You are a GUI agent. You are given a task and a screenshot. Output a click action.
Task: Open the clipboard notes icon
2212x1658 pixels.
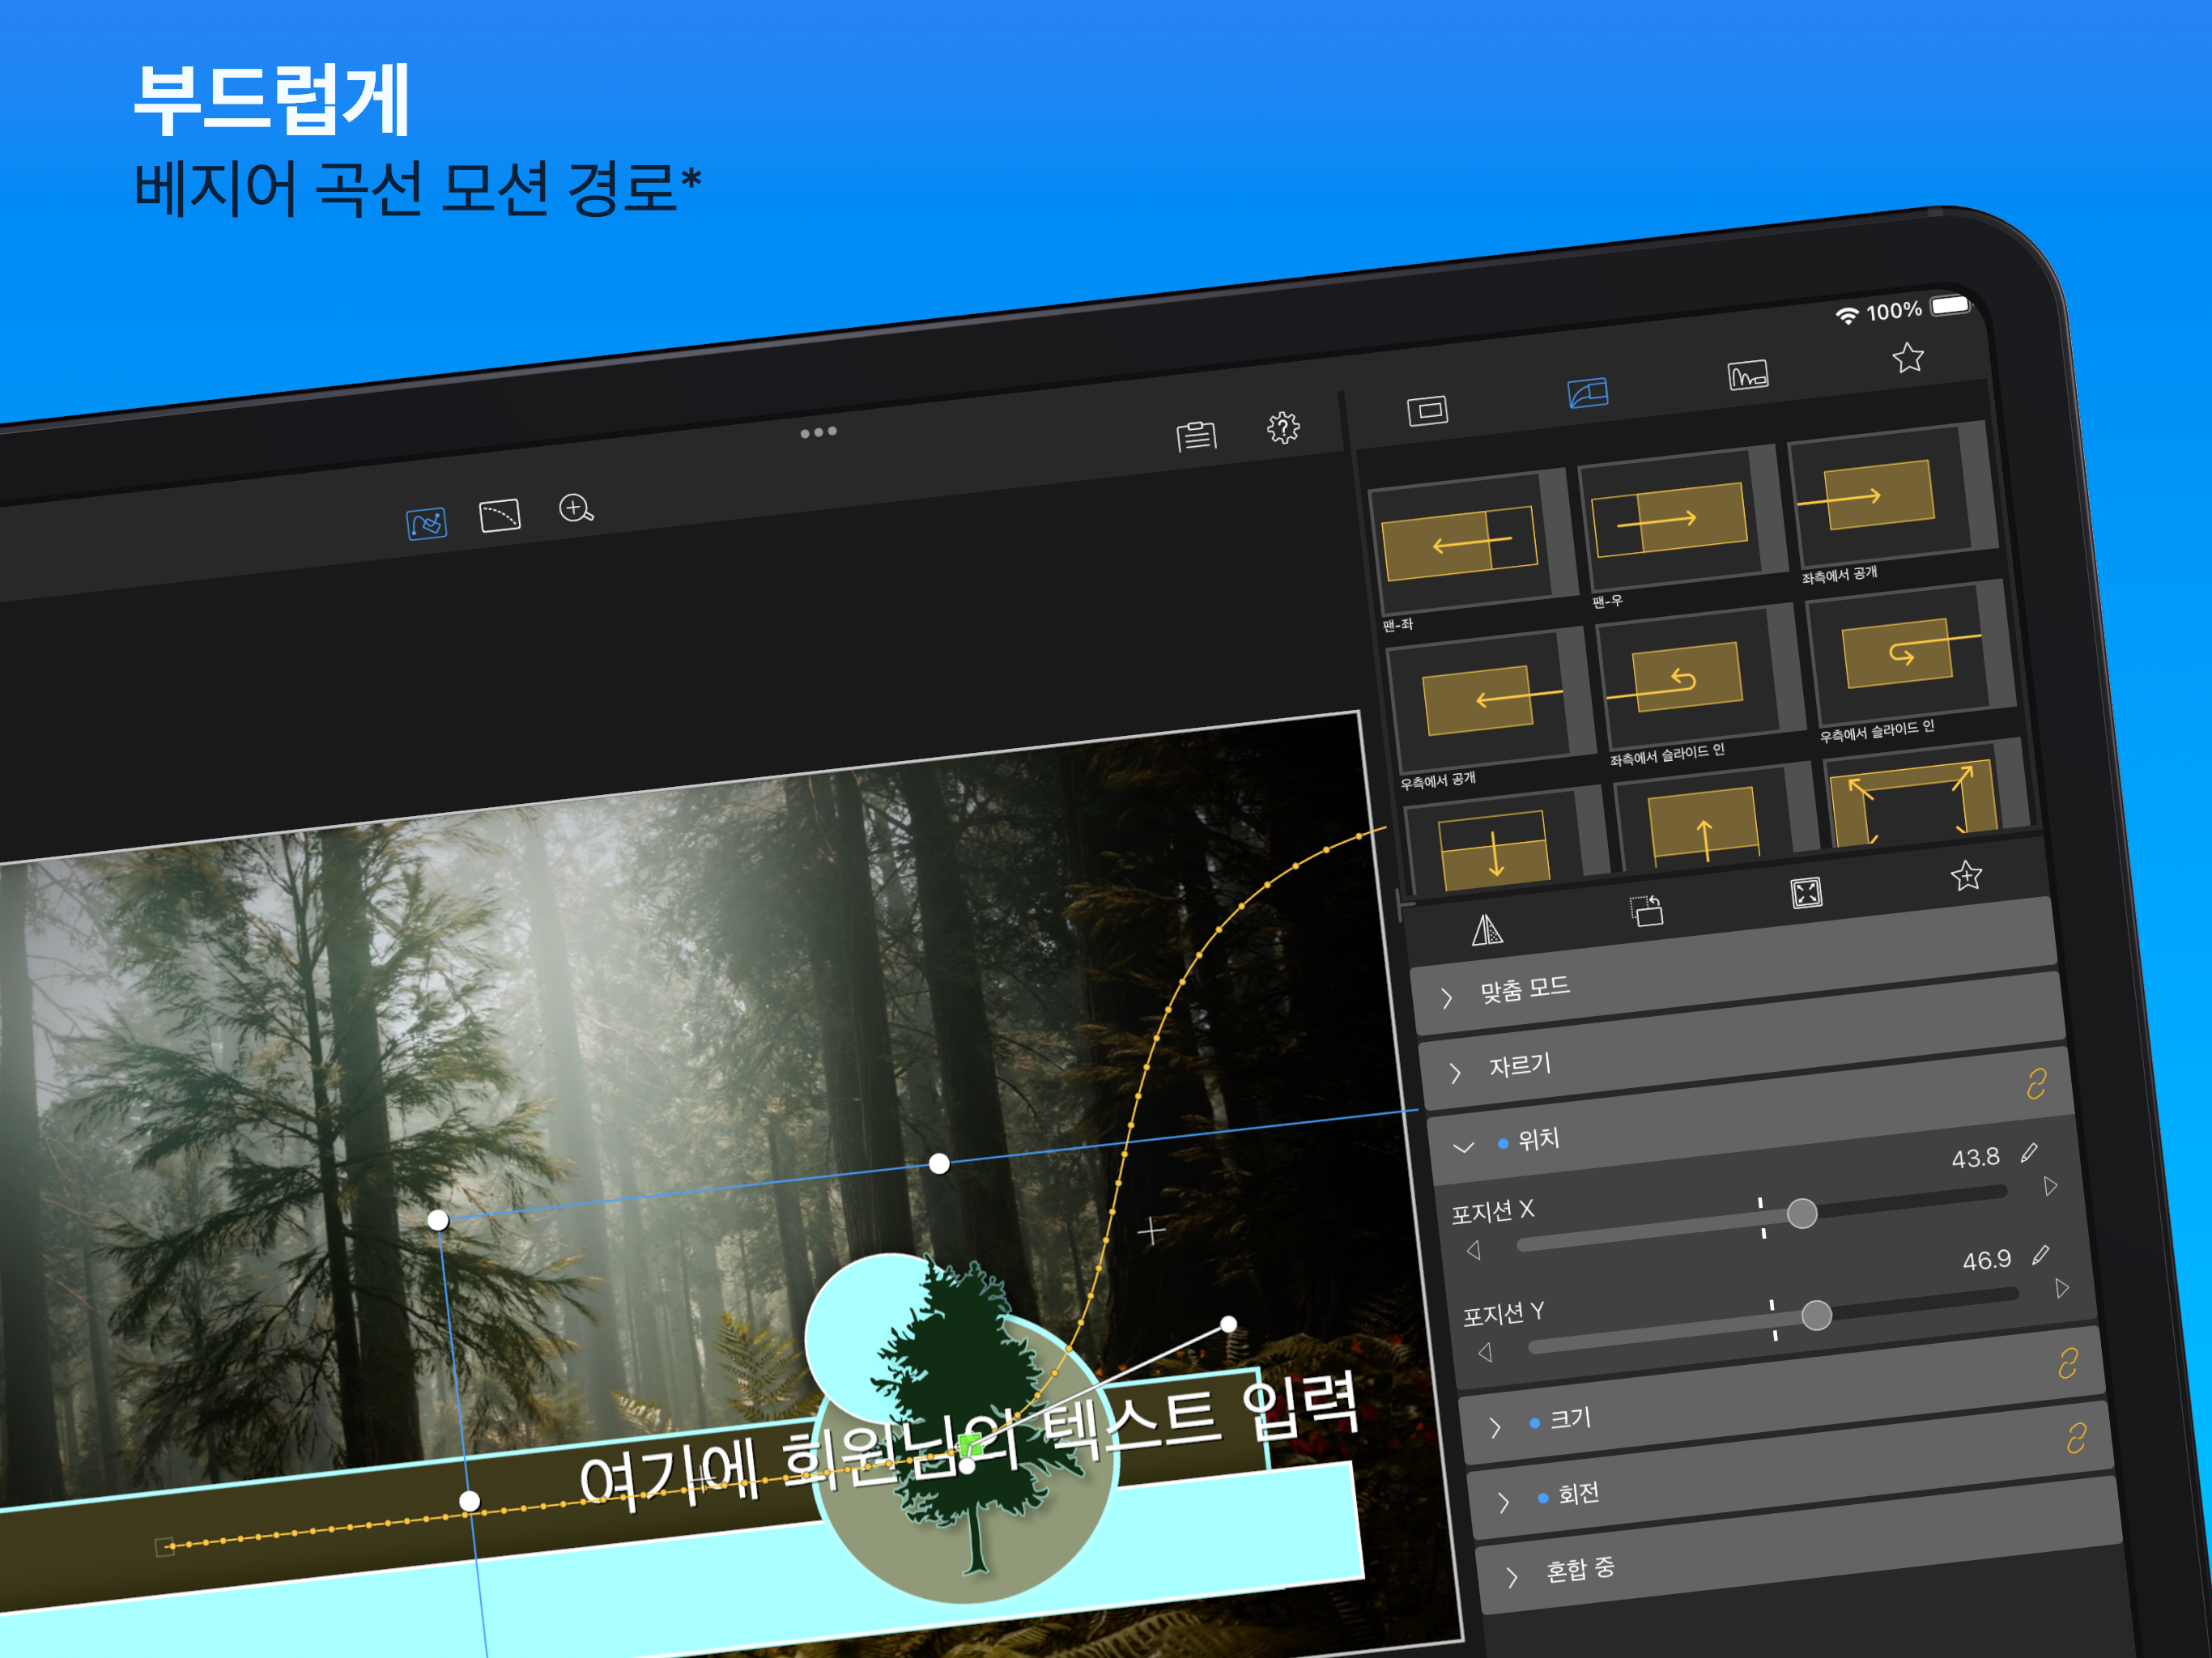point(1196,436)
